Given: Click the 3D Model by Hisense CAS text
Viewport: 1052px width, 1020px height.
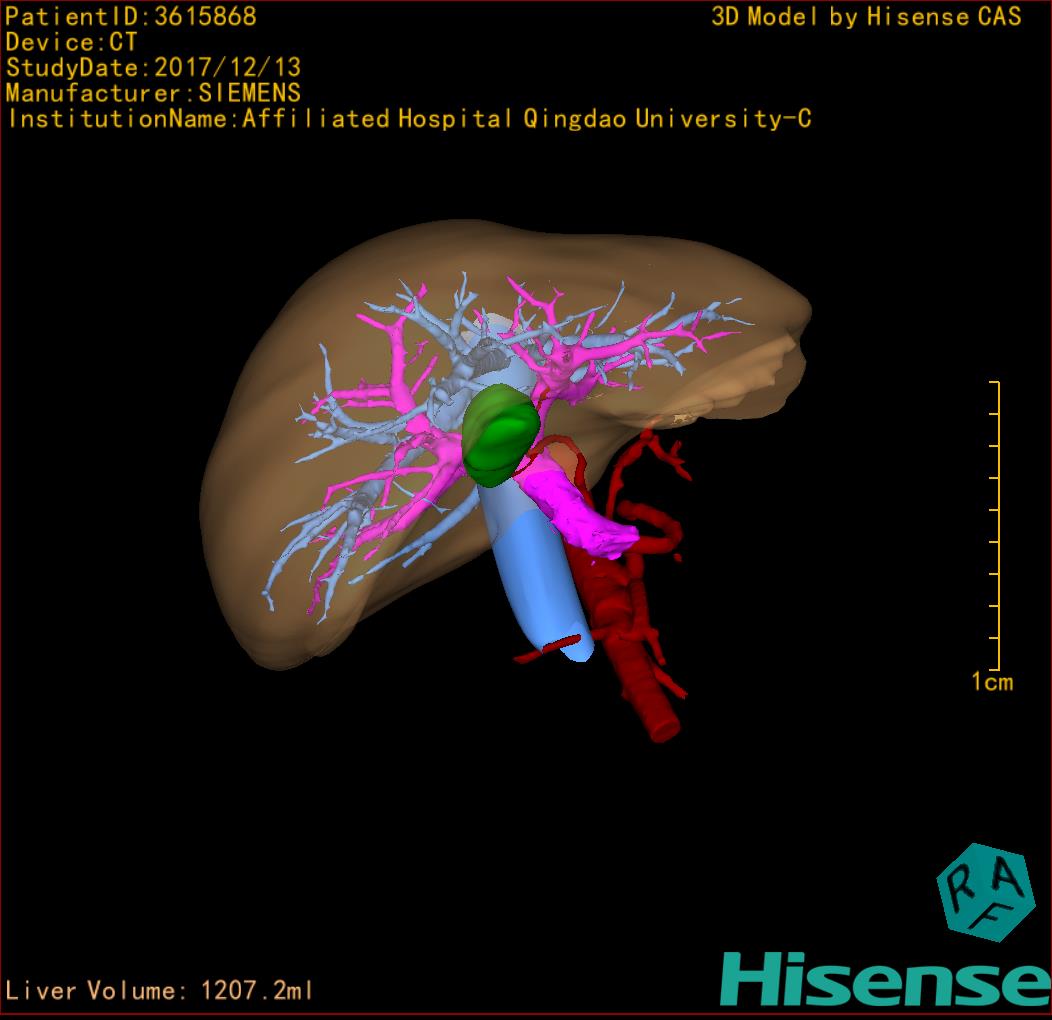Looking at the screenshot, I should 866,17.
